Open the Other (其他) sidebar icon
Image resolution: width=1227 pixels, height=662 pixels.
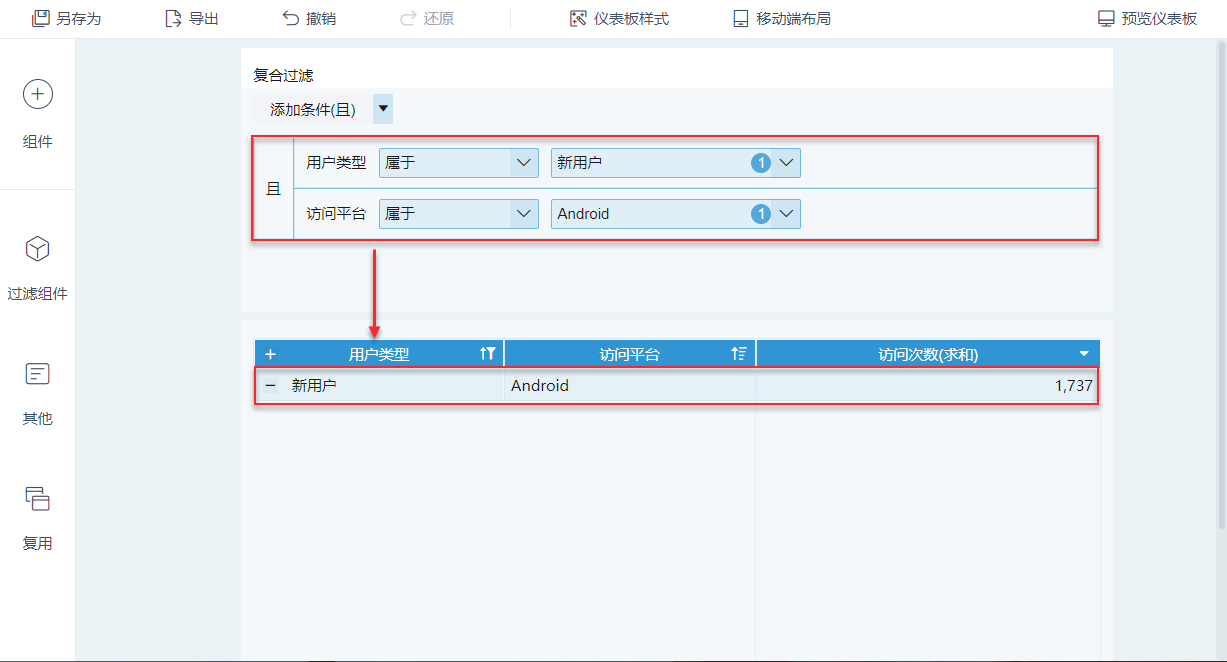pyautogui.click(x=38, y=374)
